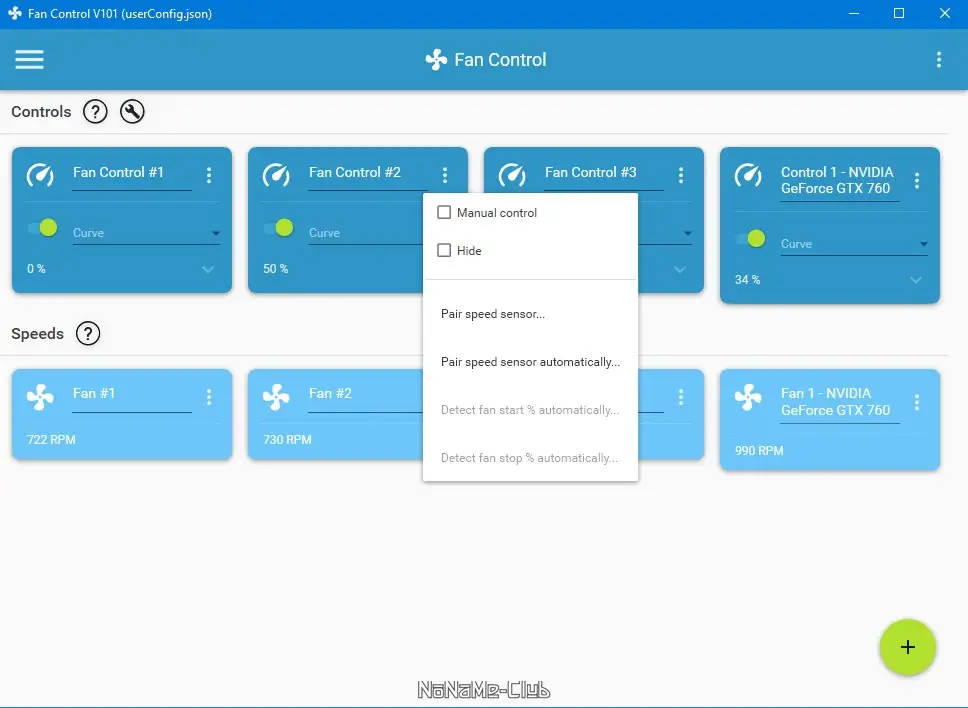
Task: Select Detect fan start % automatically...
Action: point(530,410)
